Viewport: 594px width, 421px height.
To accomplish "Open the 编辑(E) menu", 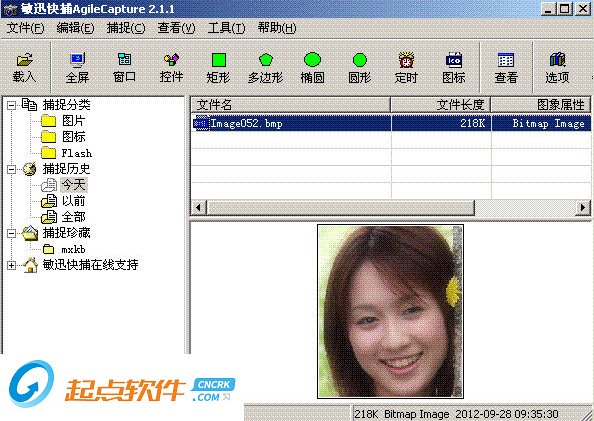I will (75, 28).
